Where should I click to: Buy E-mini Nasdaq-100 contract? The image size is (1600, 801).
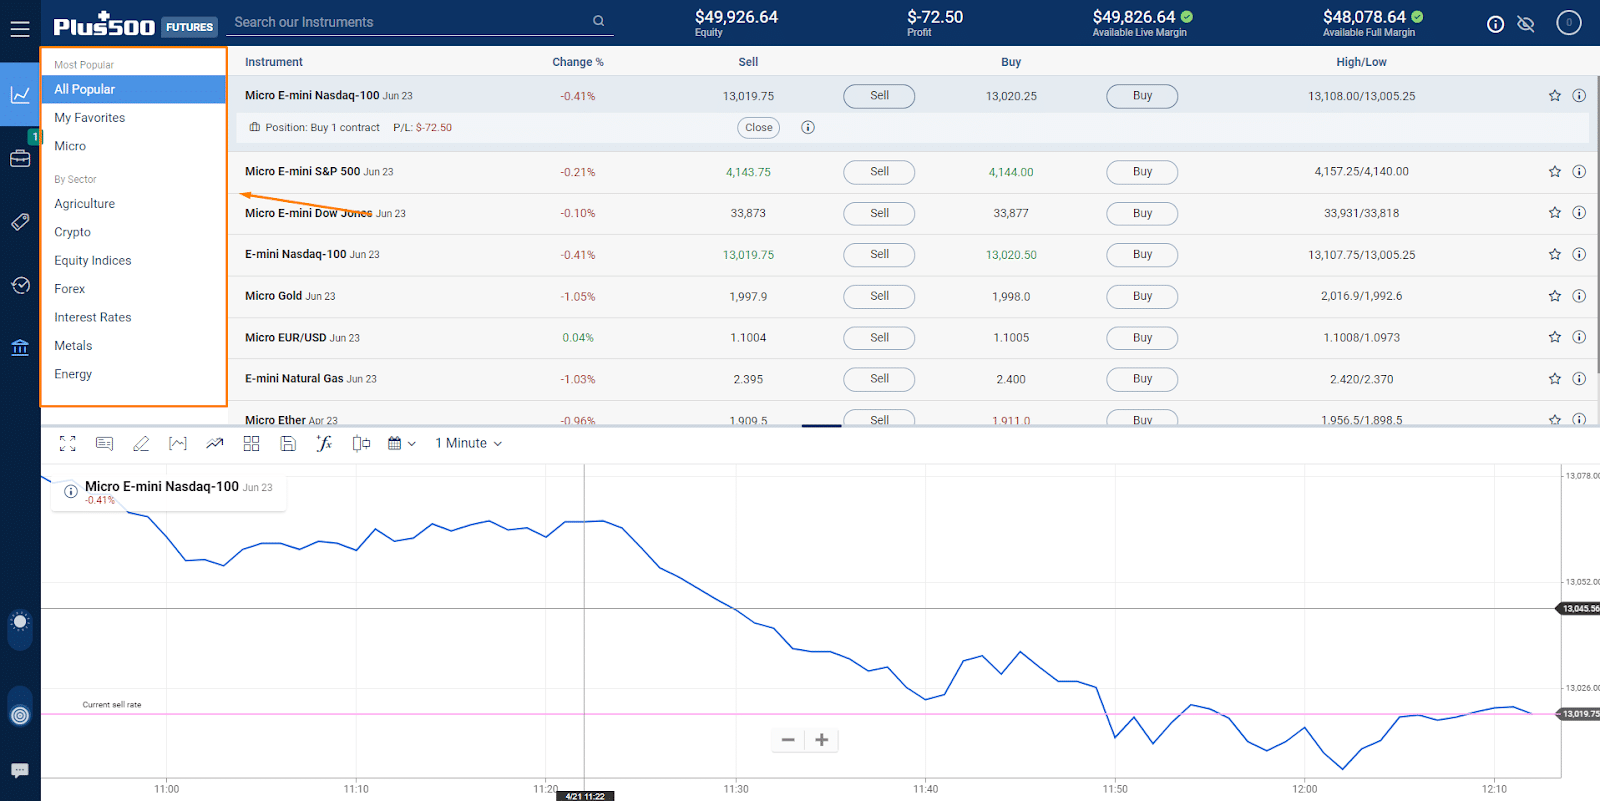[x=1142, y=255]
